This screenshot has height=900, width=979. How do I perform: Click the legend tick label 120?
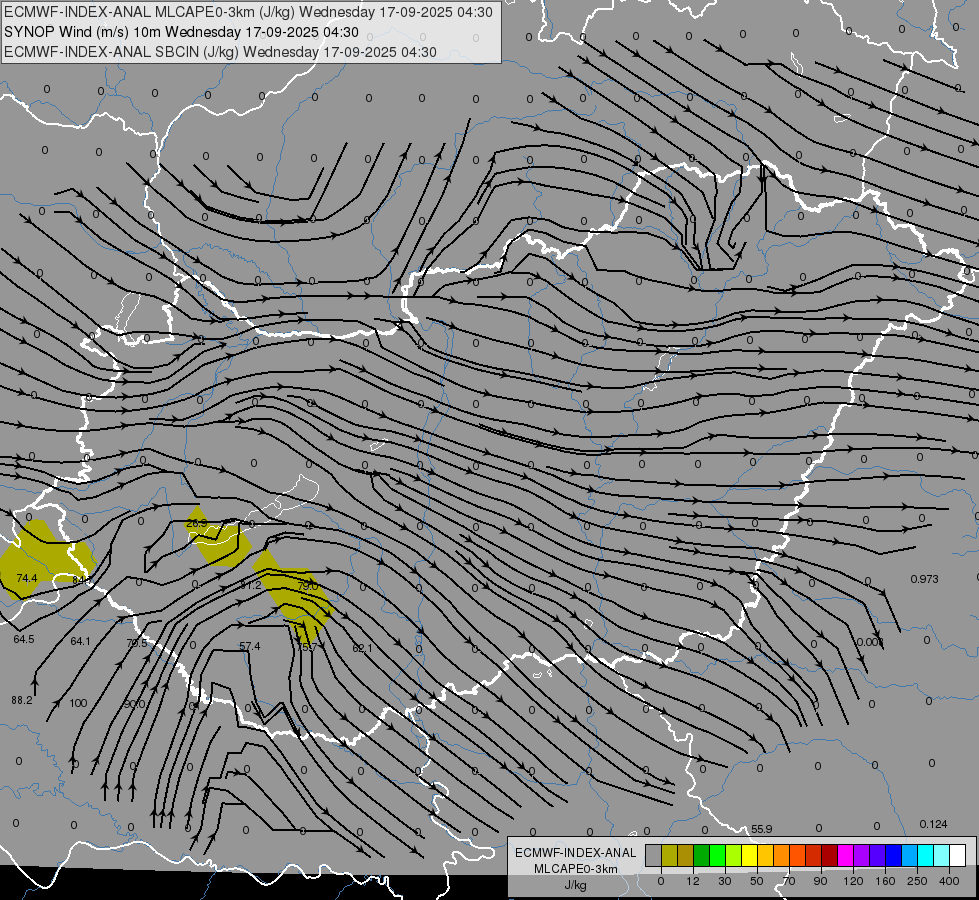click(854, 881)
